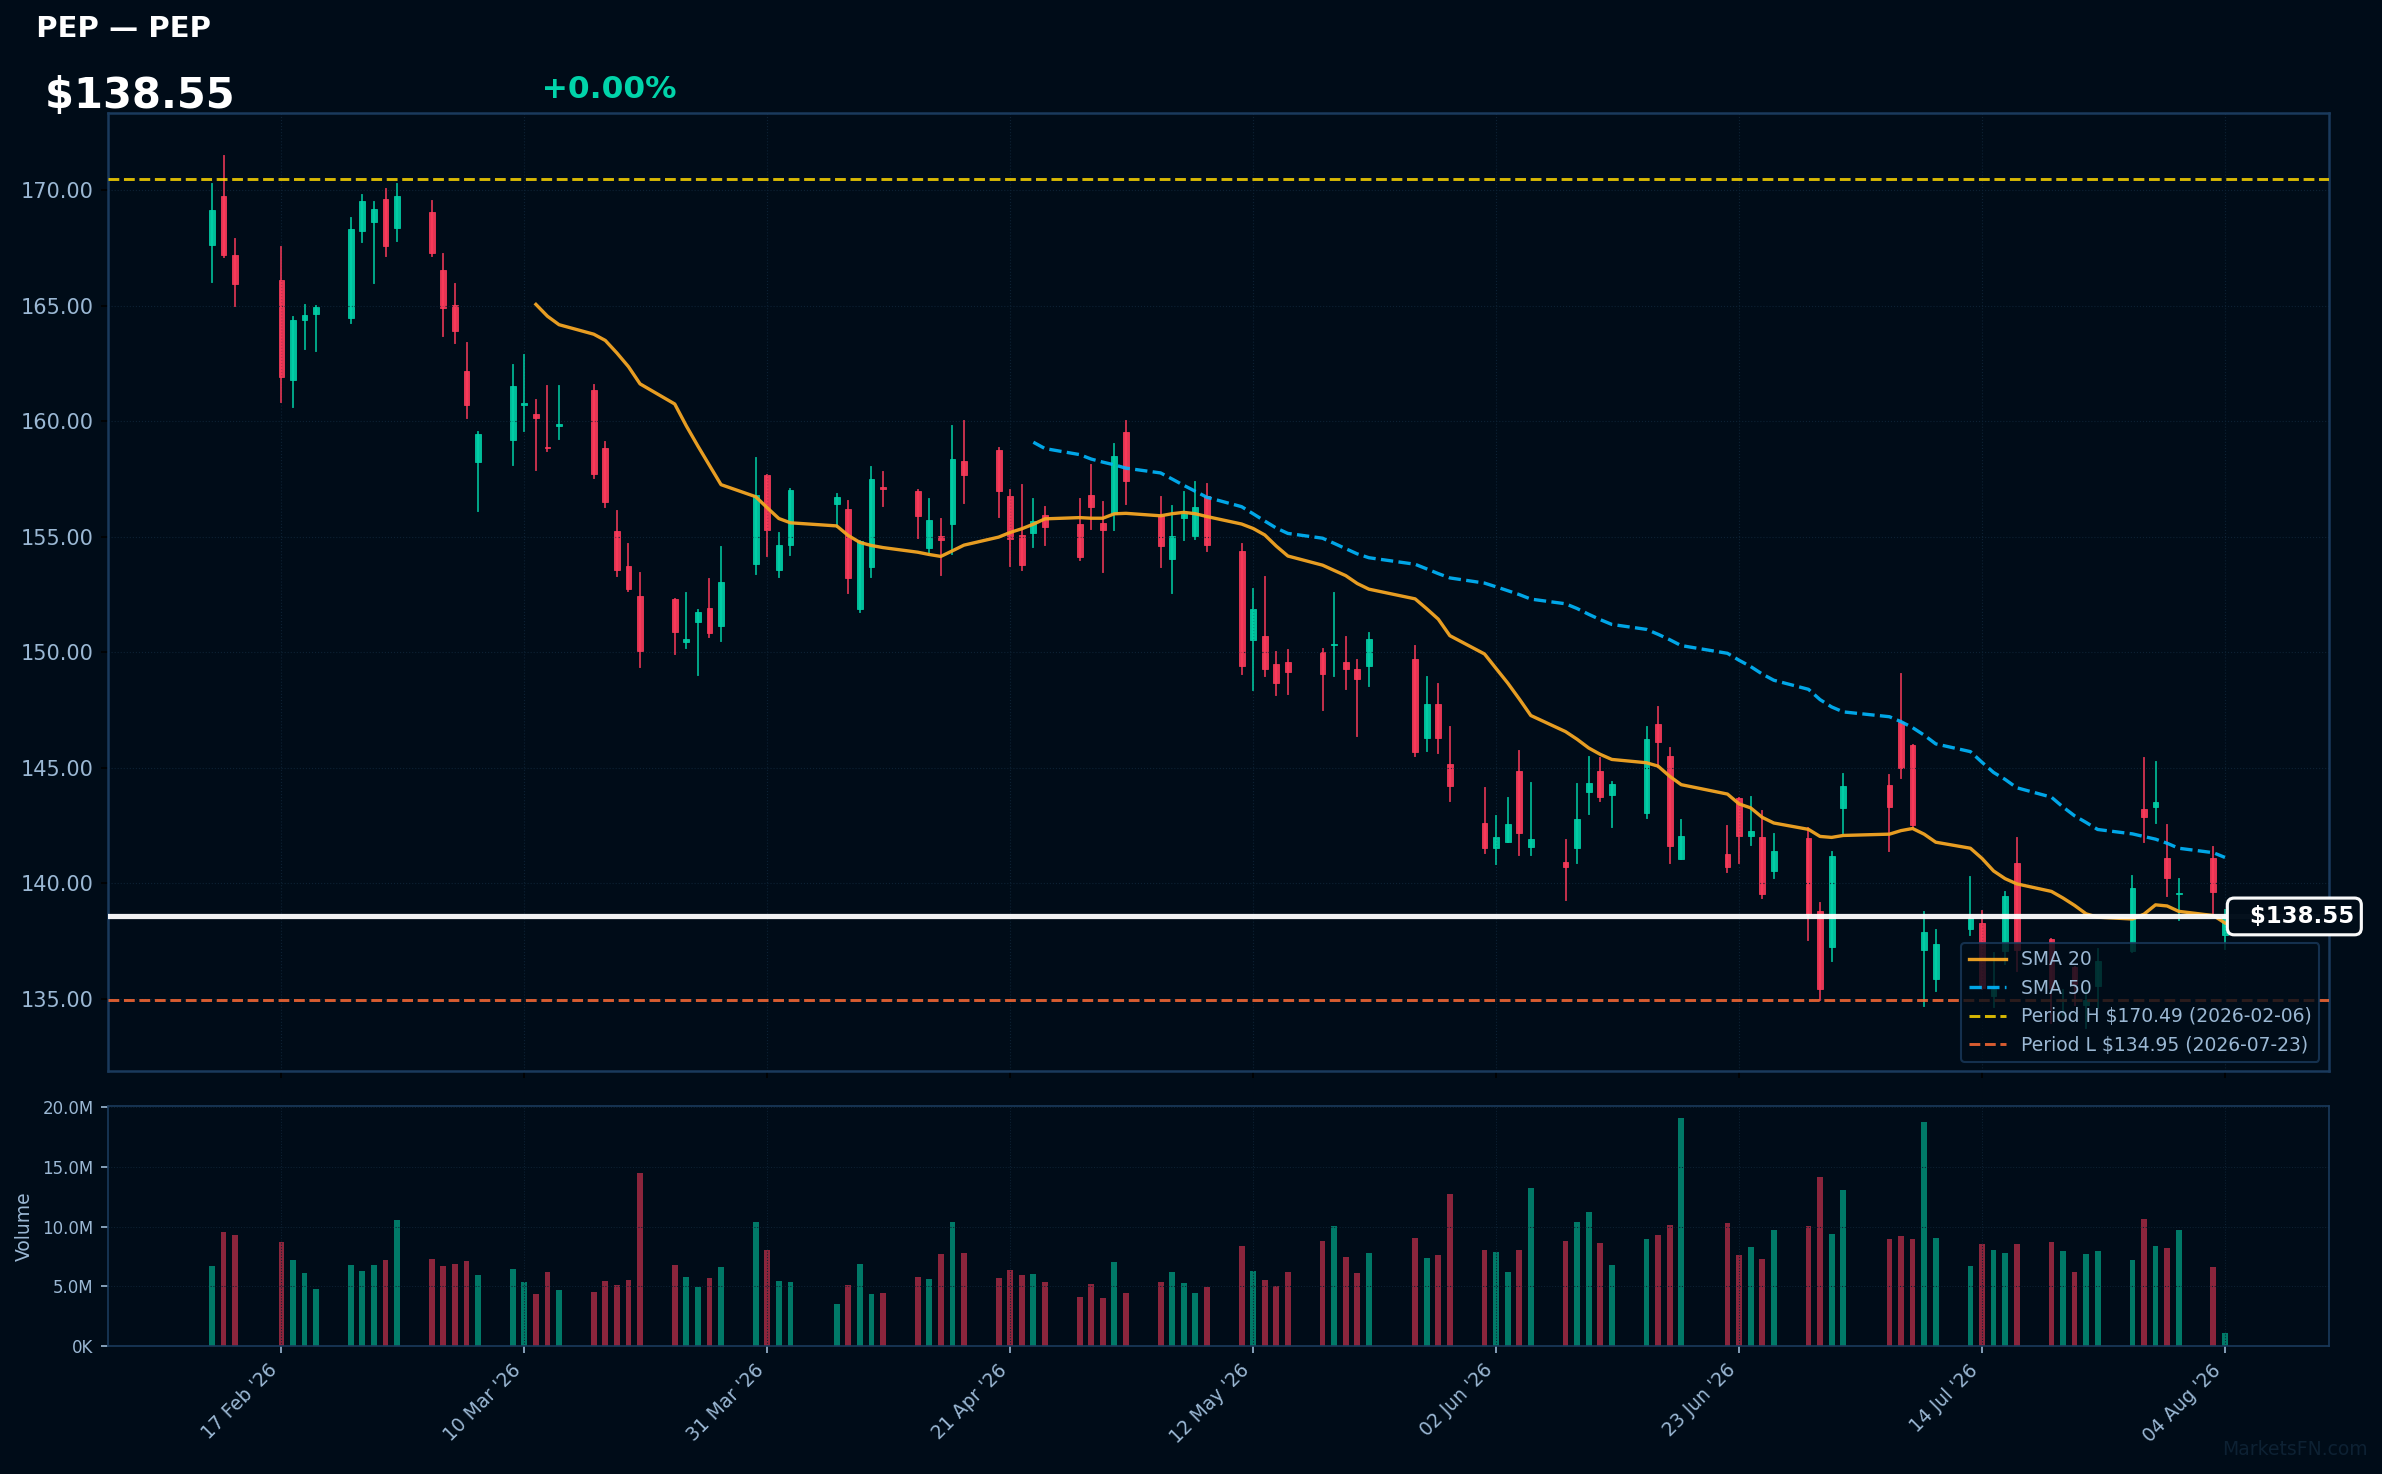Click the 10 Mar '26 date label
This screenshot has height=1474, width=2382.
click(x=482, y=1401)
